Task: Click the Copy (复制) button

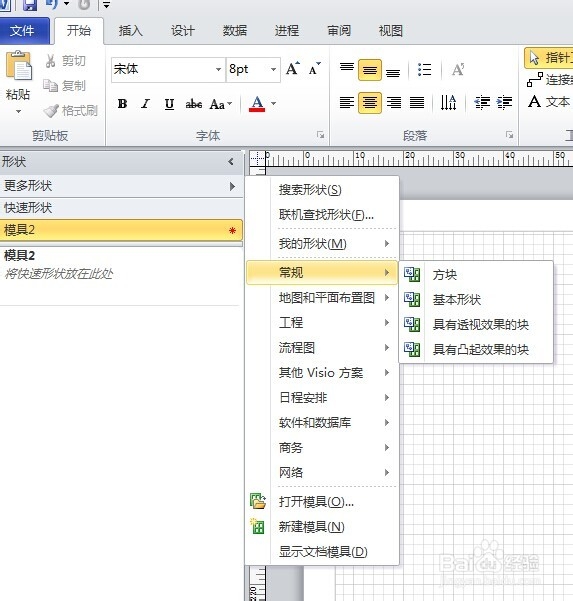Action: coord(64,85)
